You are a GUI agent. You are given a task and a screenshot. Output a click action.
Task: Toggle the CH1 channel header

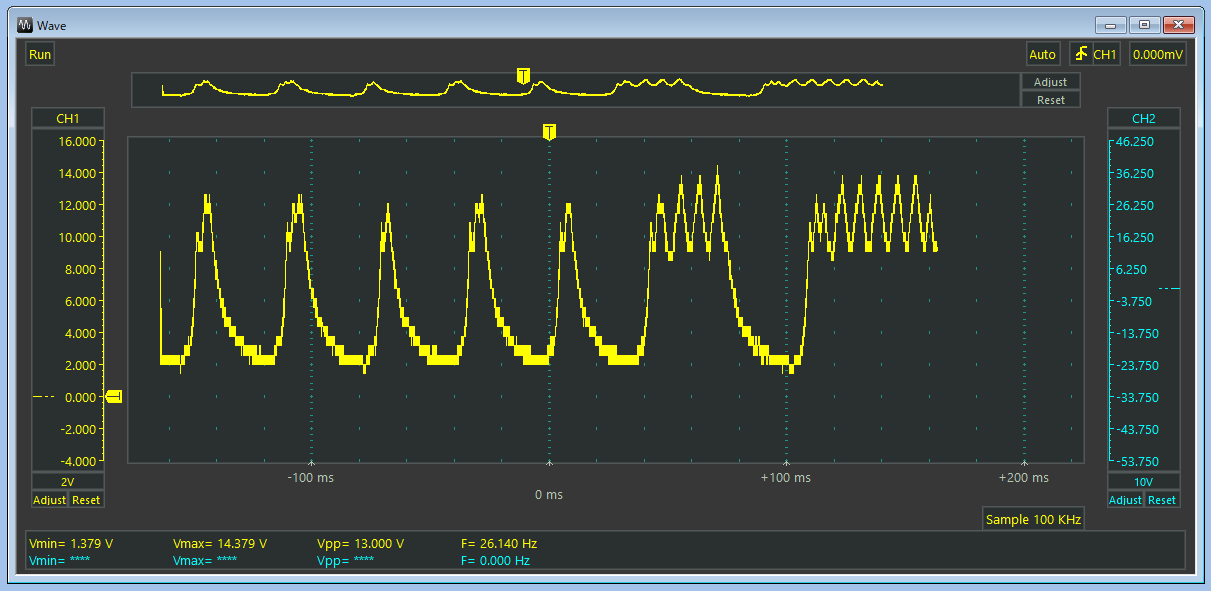pos(68,118)
